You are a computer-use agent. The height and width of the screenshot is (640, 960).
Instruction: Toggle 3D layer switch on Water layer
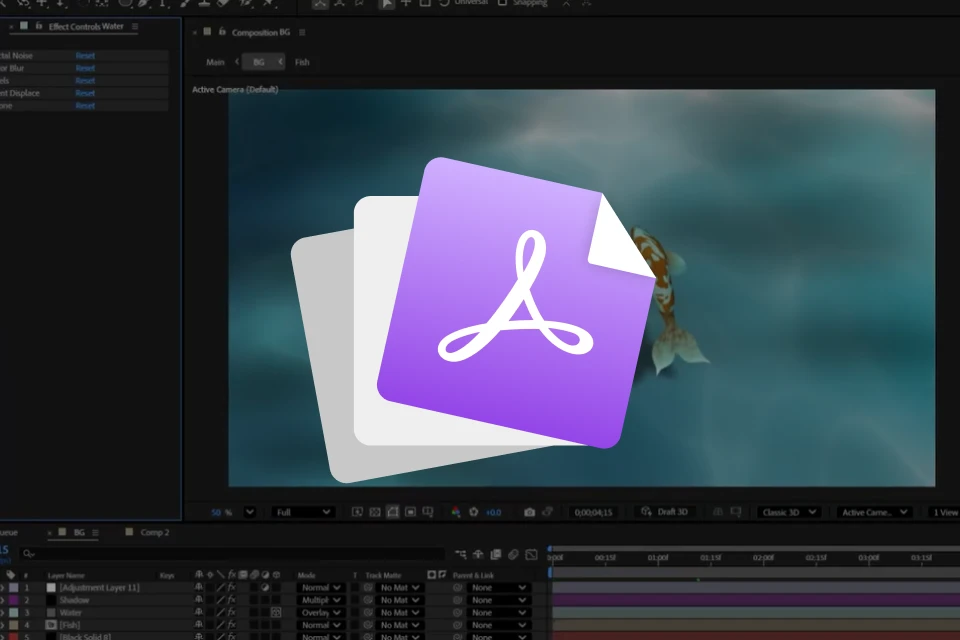[x=276, y=612]
